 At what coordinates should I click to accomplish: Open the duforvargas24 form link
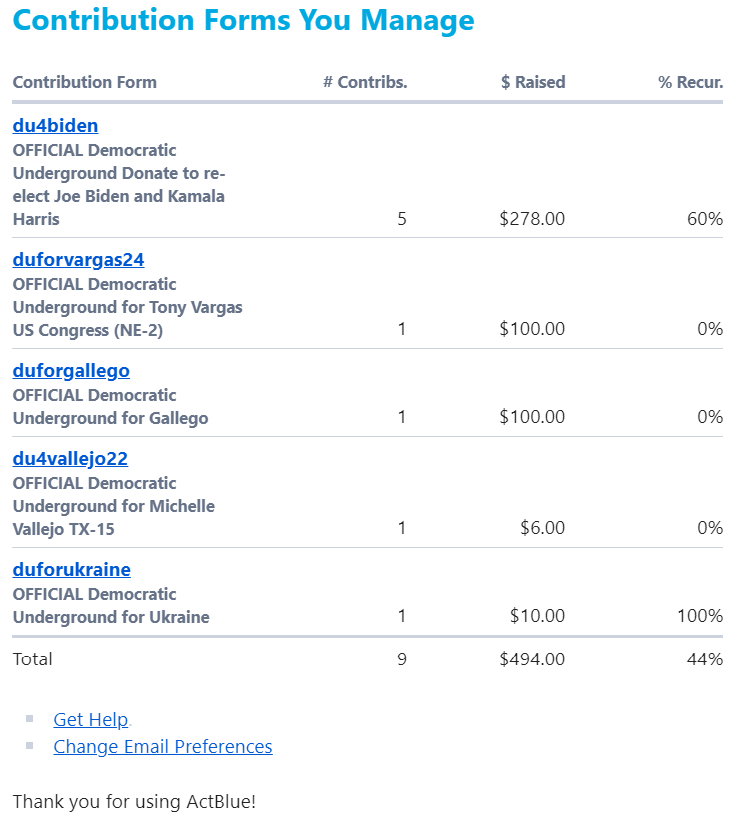[x=78, y=259]
